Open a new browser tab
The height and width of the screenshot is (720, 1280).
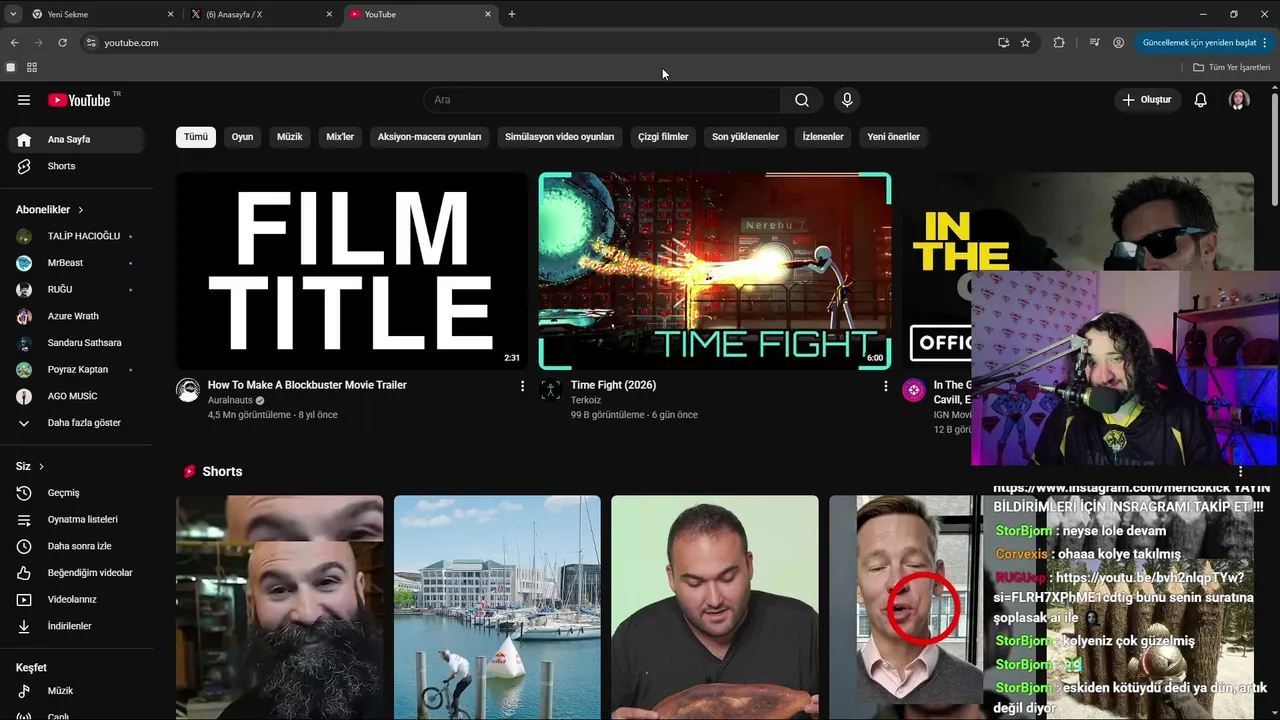(512, 14)
